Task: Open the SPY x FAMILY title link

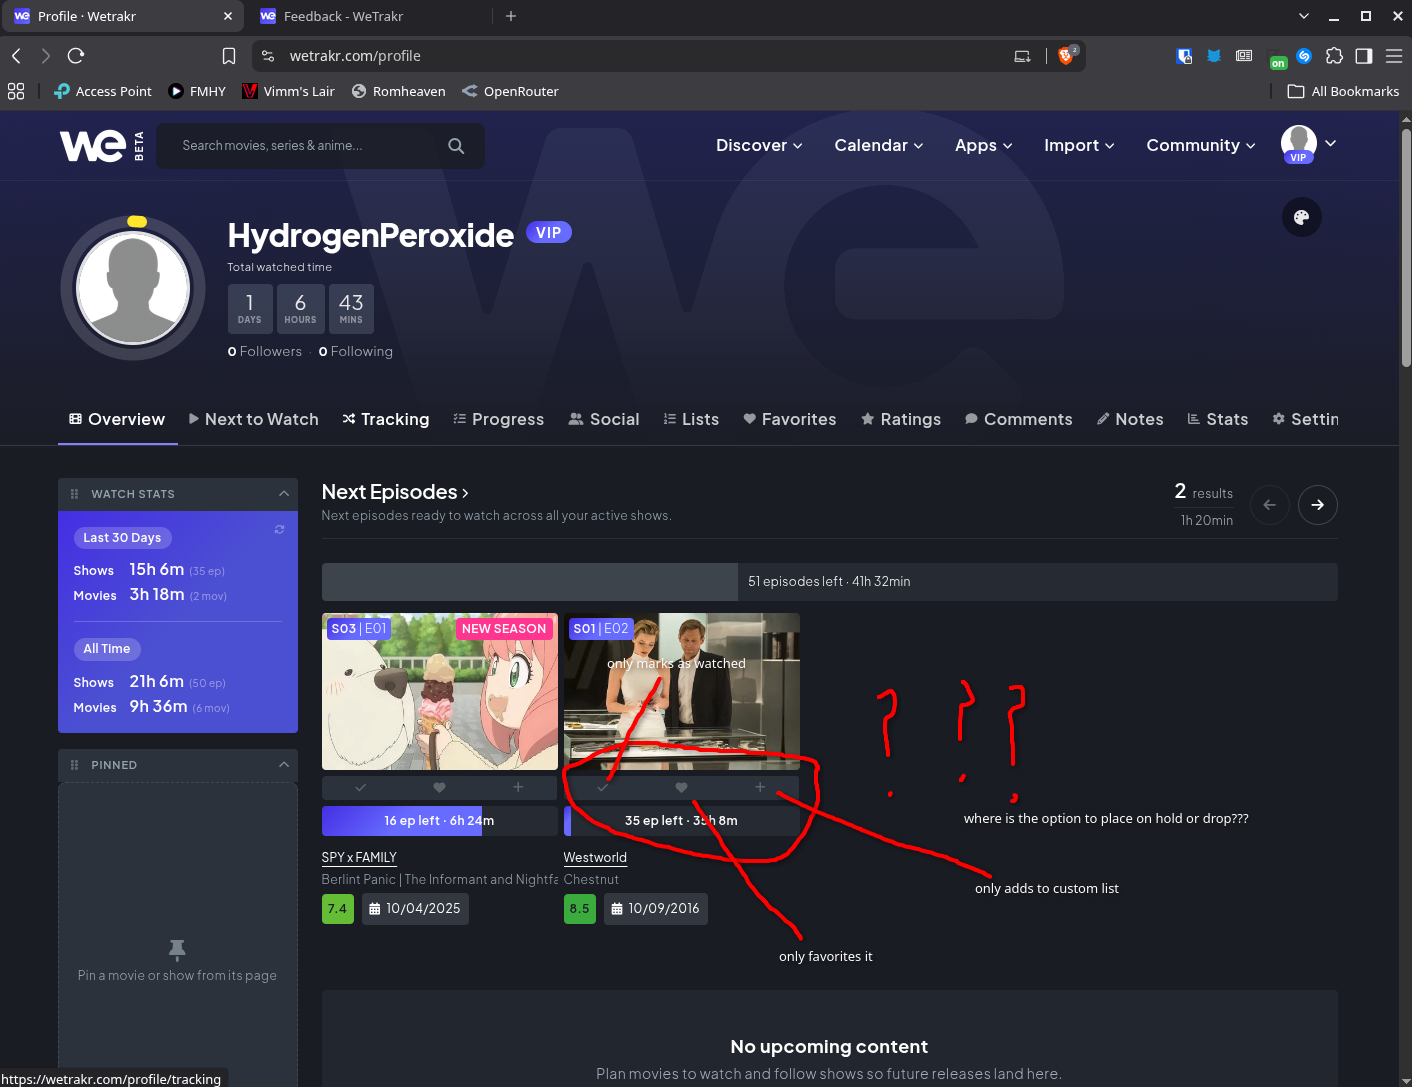Action: [x=359, y=857]
